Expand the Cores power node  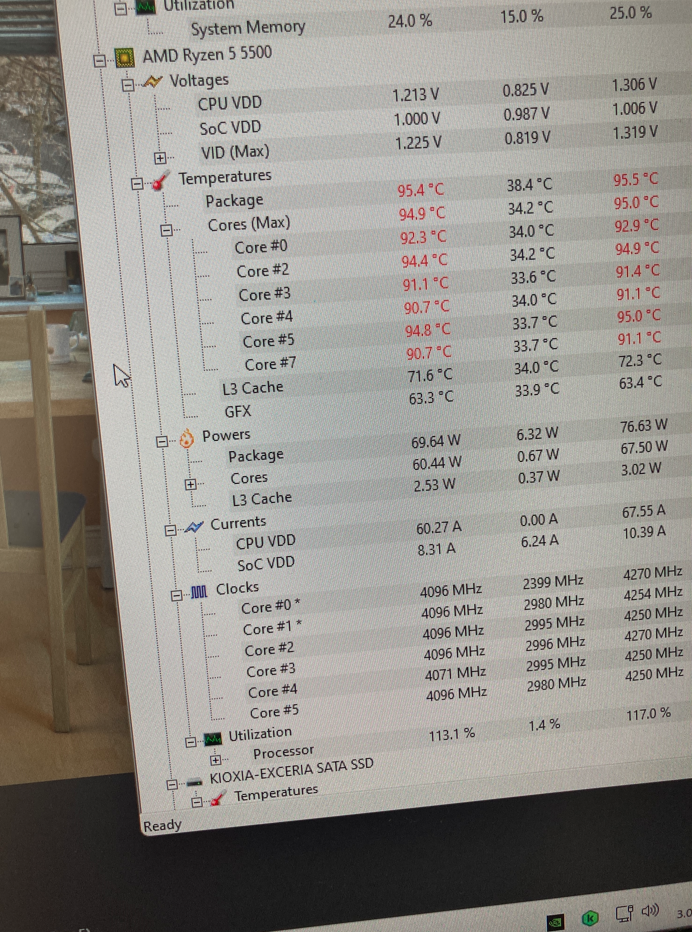pos(190,484)
